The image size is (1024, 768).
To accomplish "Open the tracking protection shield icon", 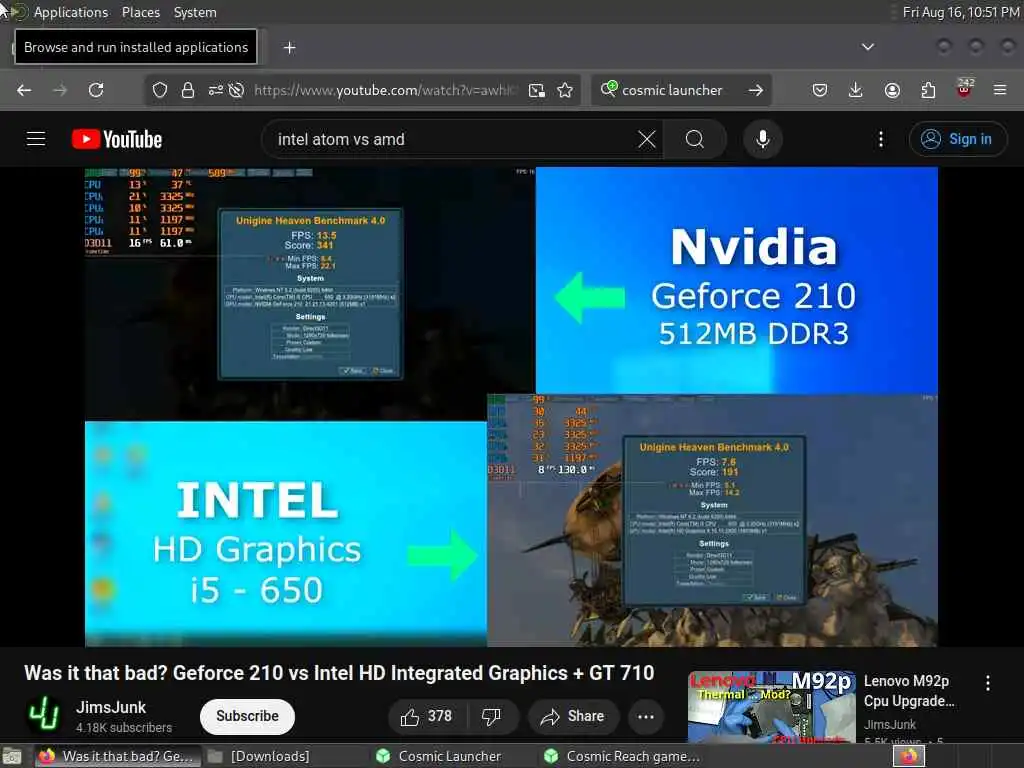I will tap(160, 90).
